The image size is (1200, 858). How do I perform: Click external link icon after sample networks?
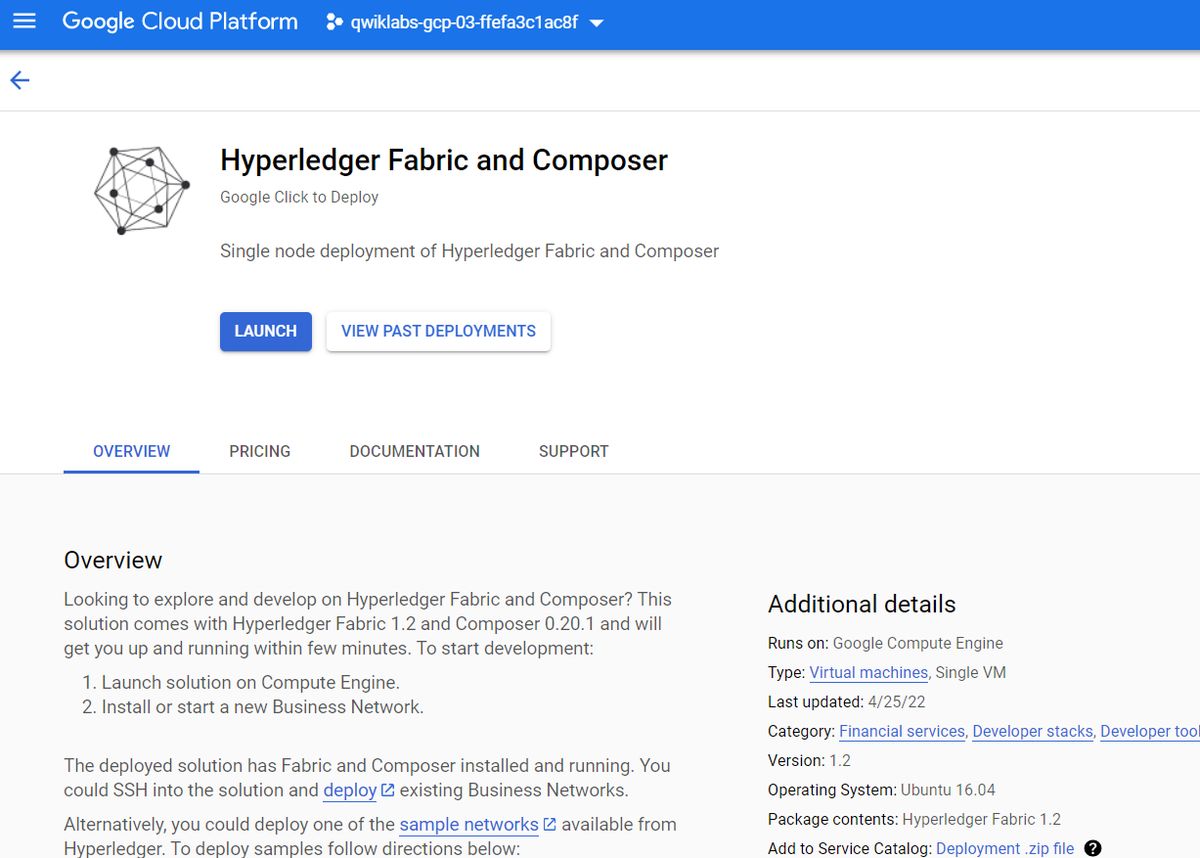pos(549,825)
